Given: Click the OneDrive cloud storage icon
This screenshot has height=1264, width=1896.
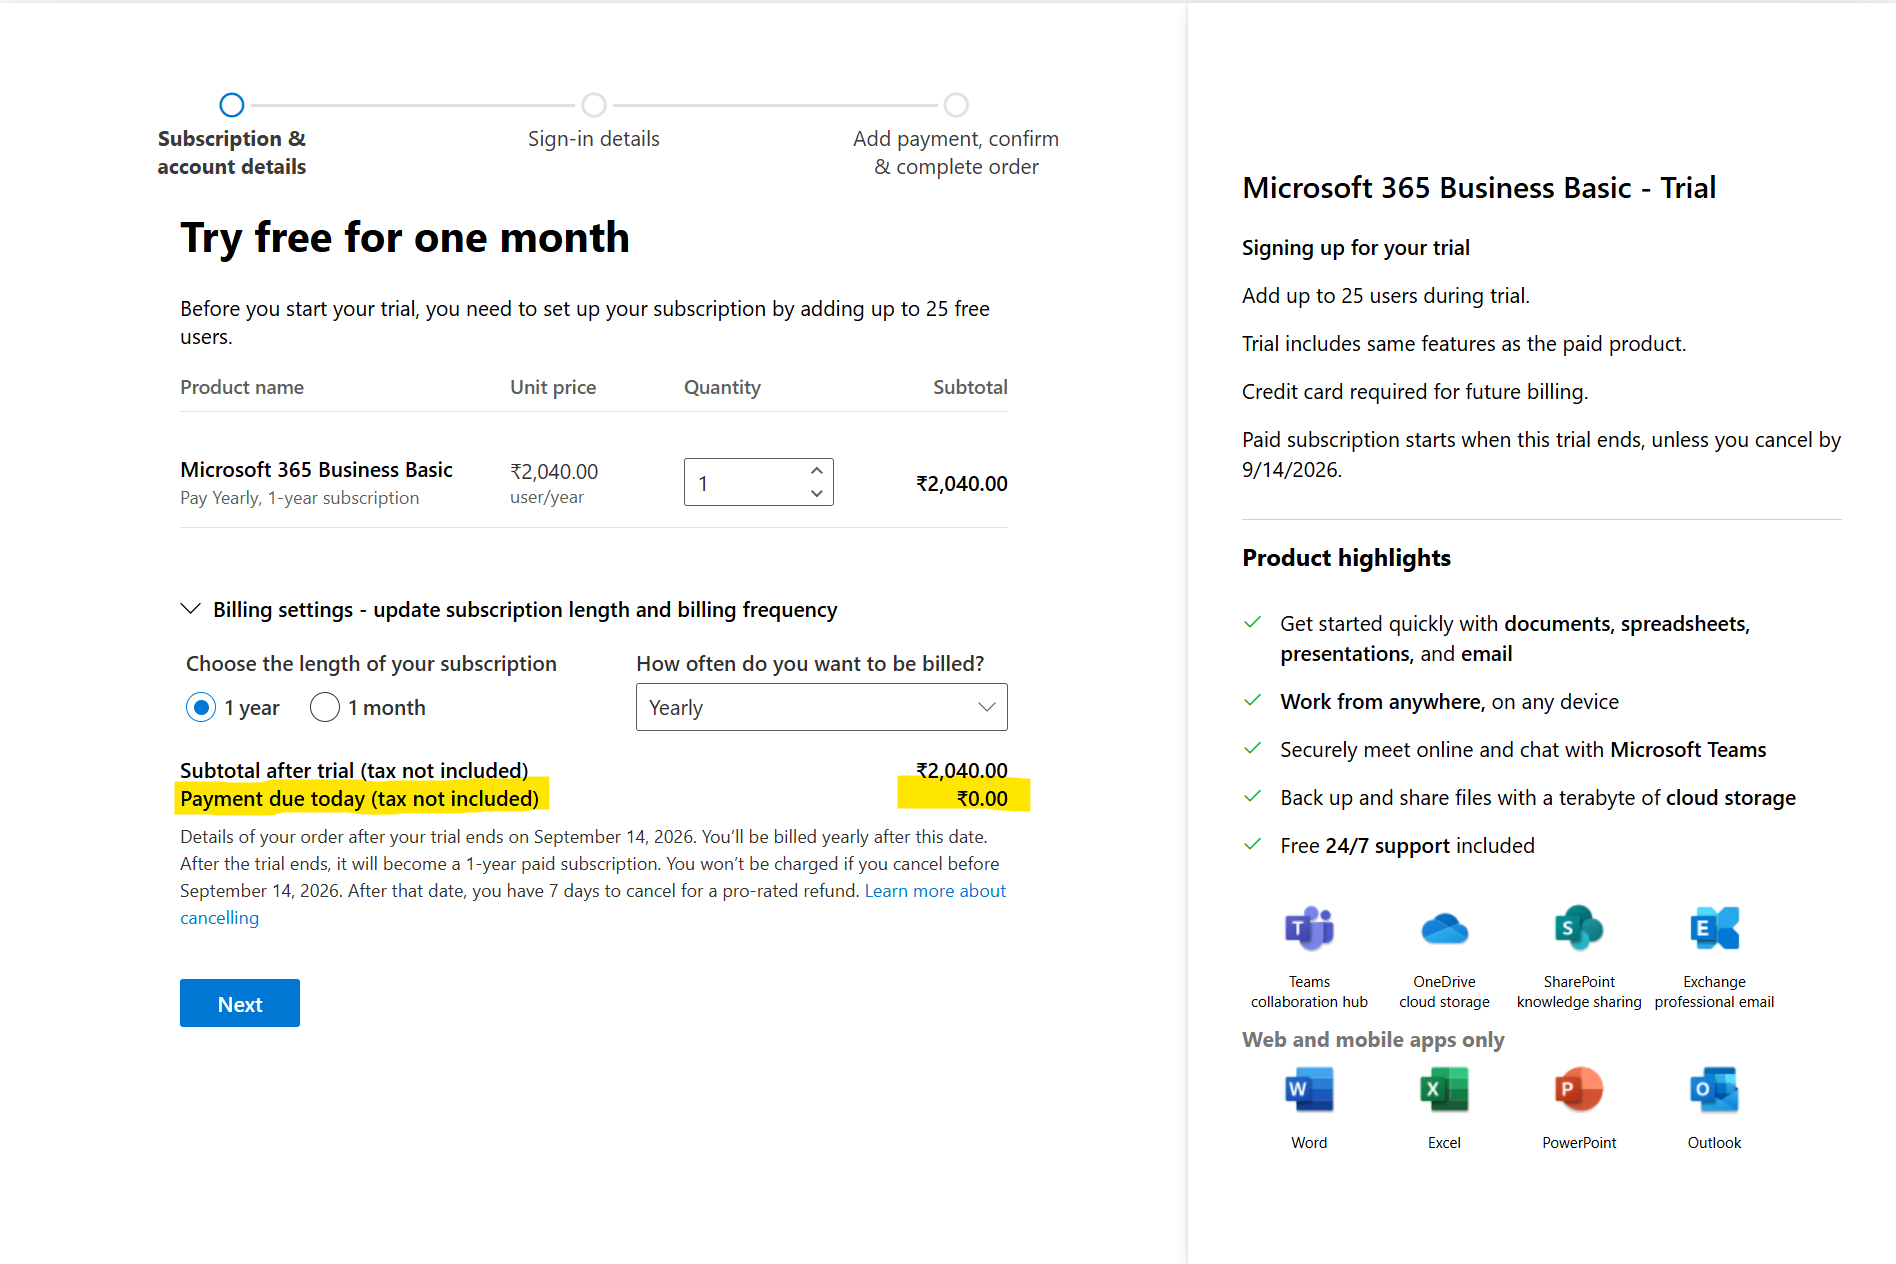Looking at the screenshot, I should point(1444,928).
